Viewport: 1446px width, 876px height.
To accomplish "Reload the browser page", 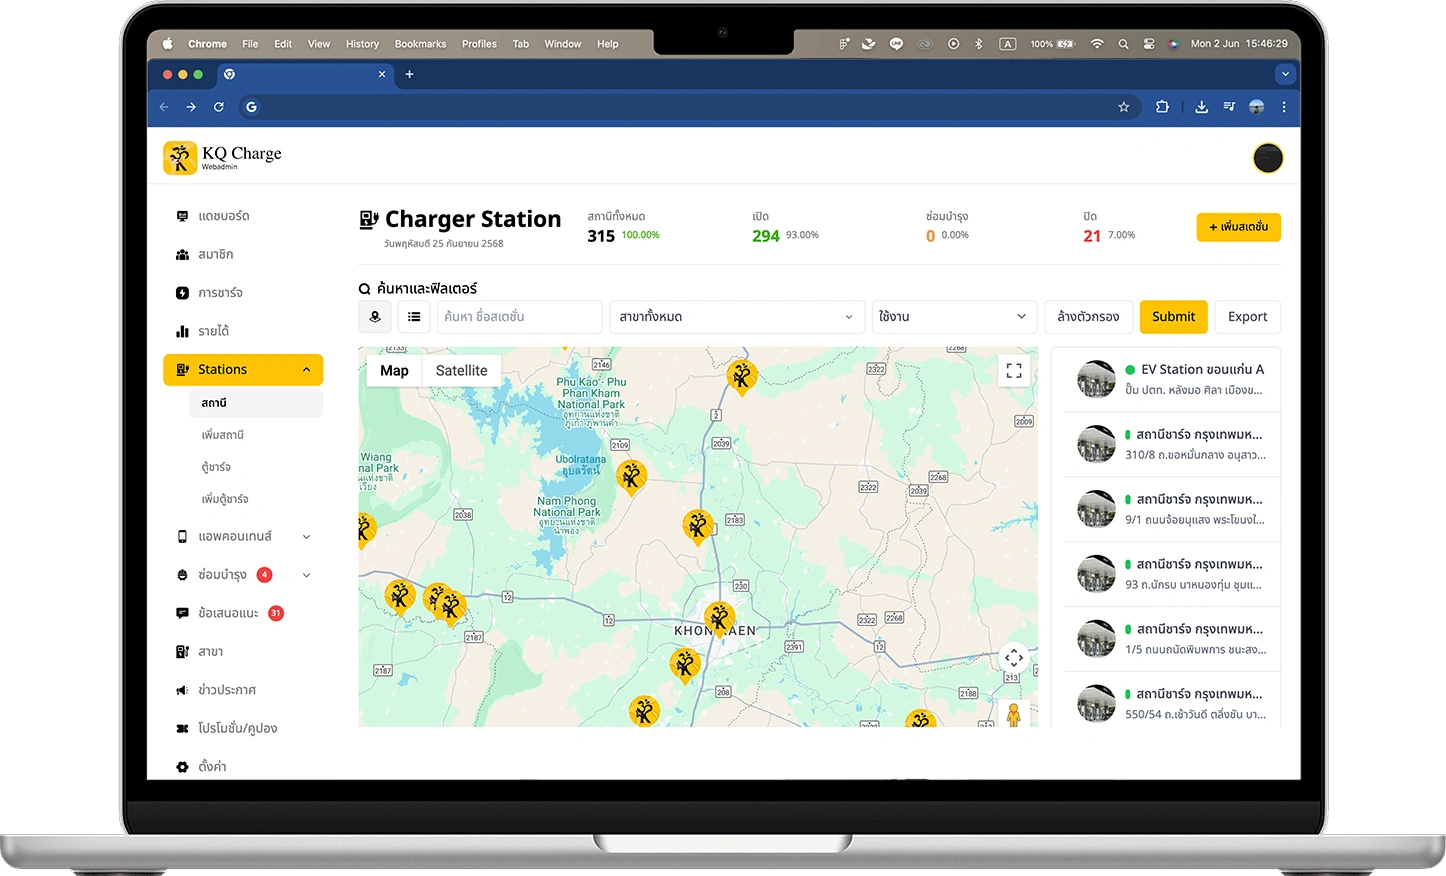I will tap(218, 107).
